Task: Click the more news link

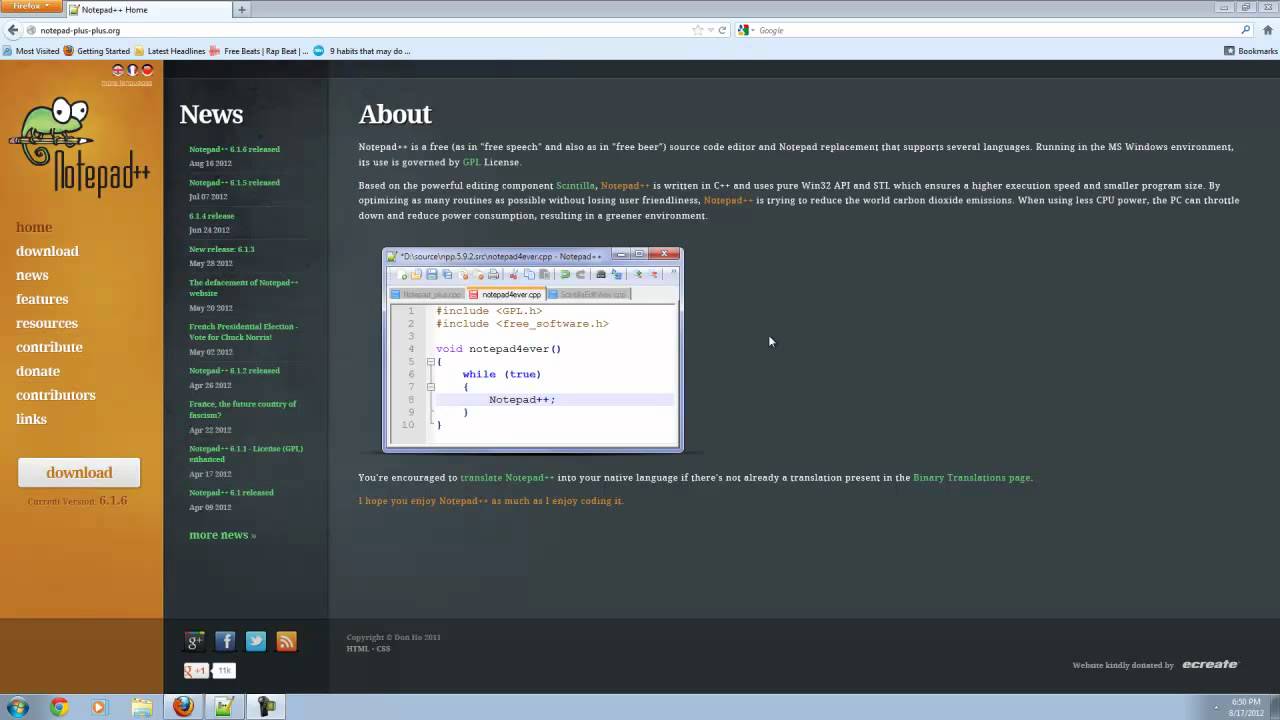Action: click(222, 535)
